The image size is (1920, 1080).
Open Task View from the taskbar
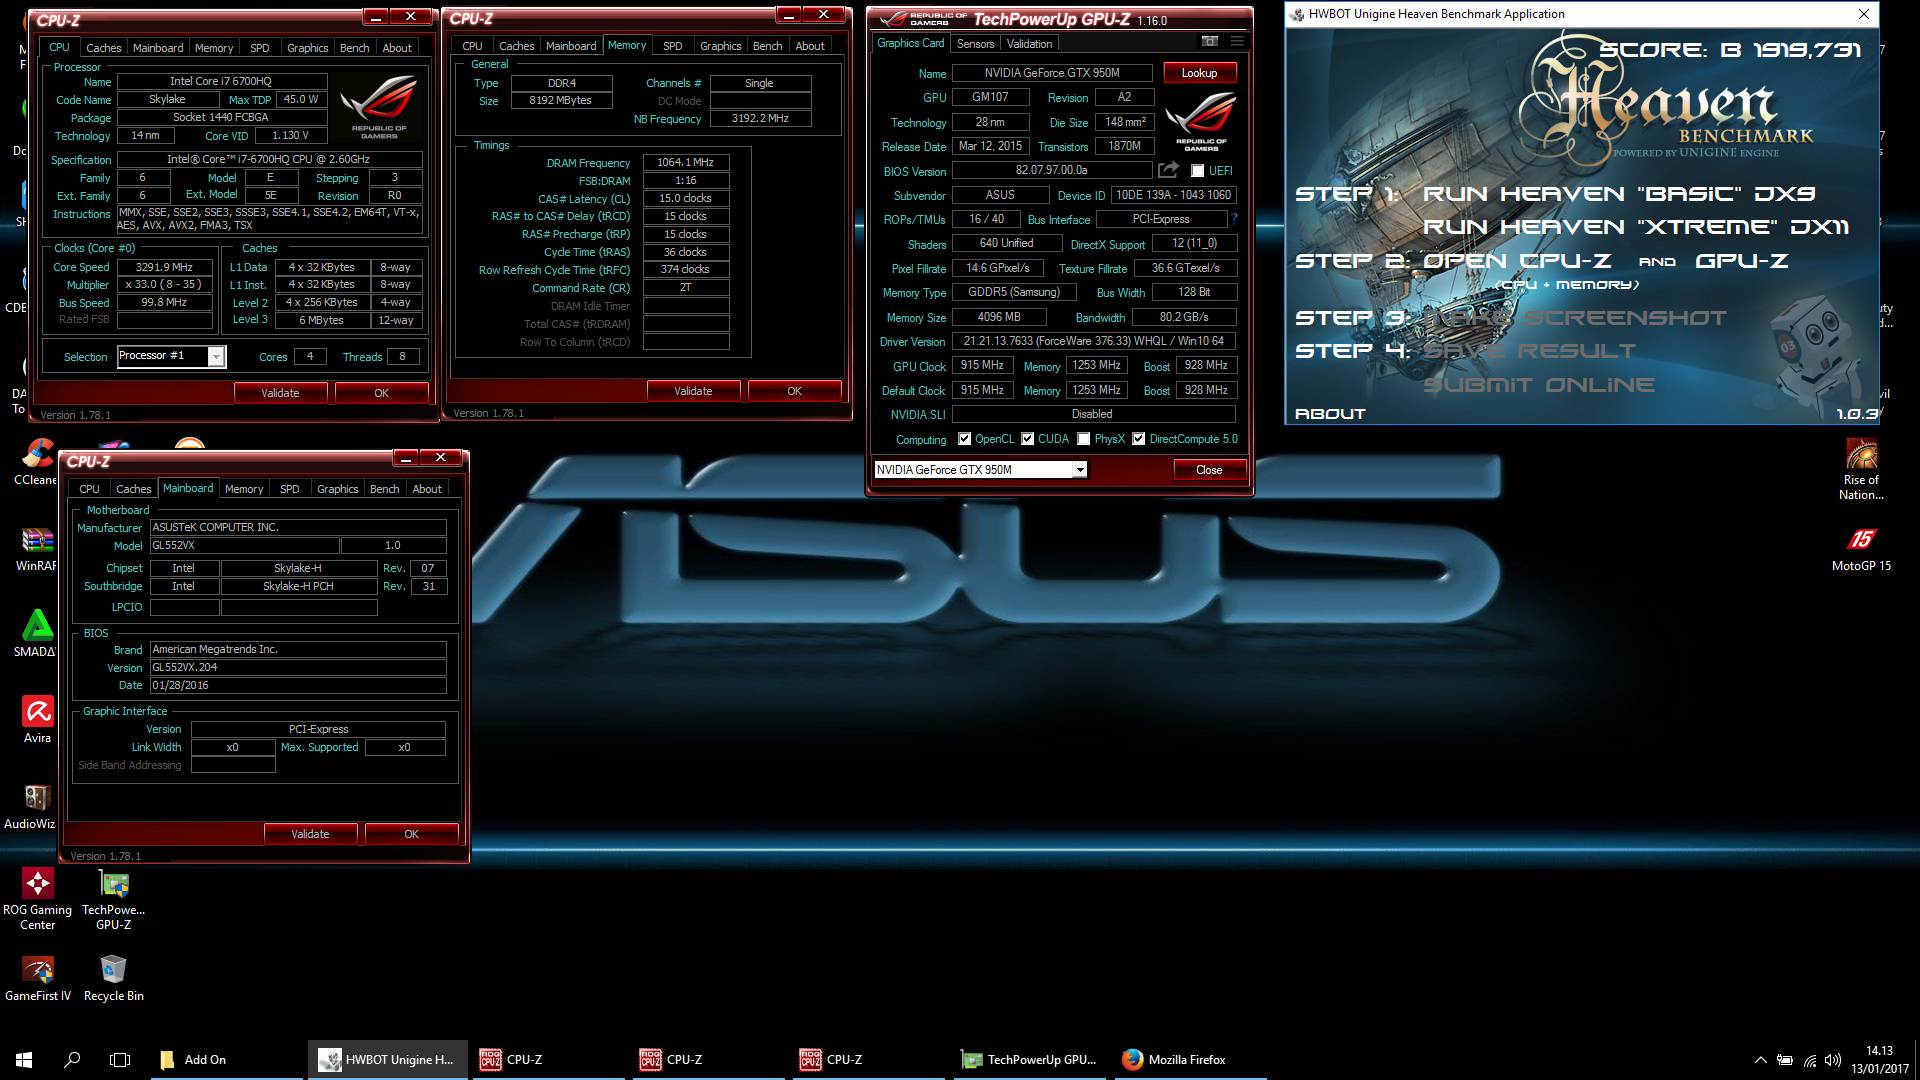(x=120, y=1059)
